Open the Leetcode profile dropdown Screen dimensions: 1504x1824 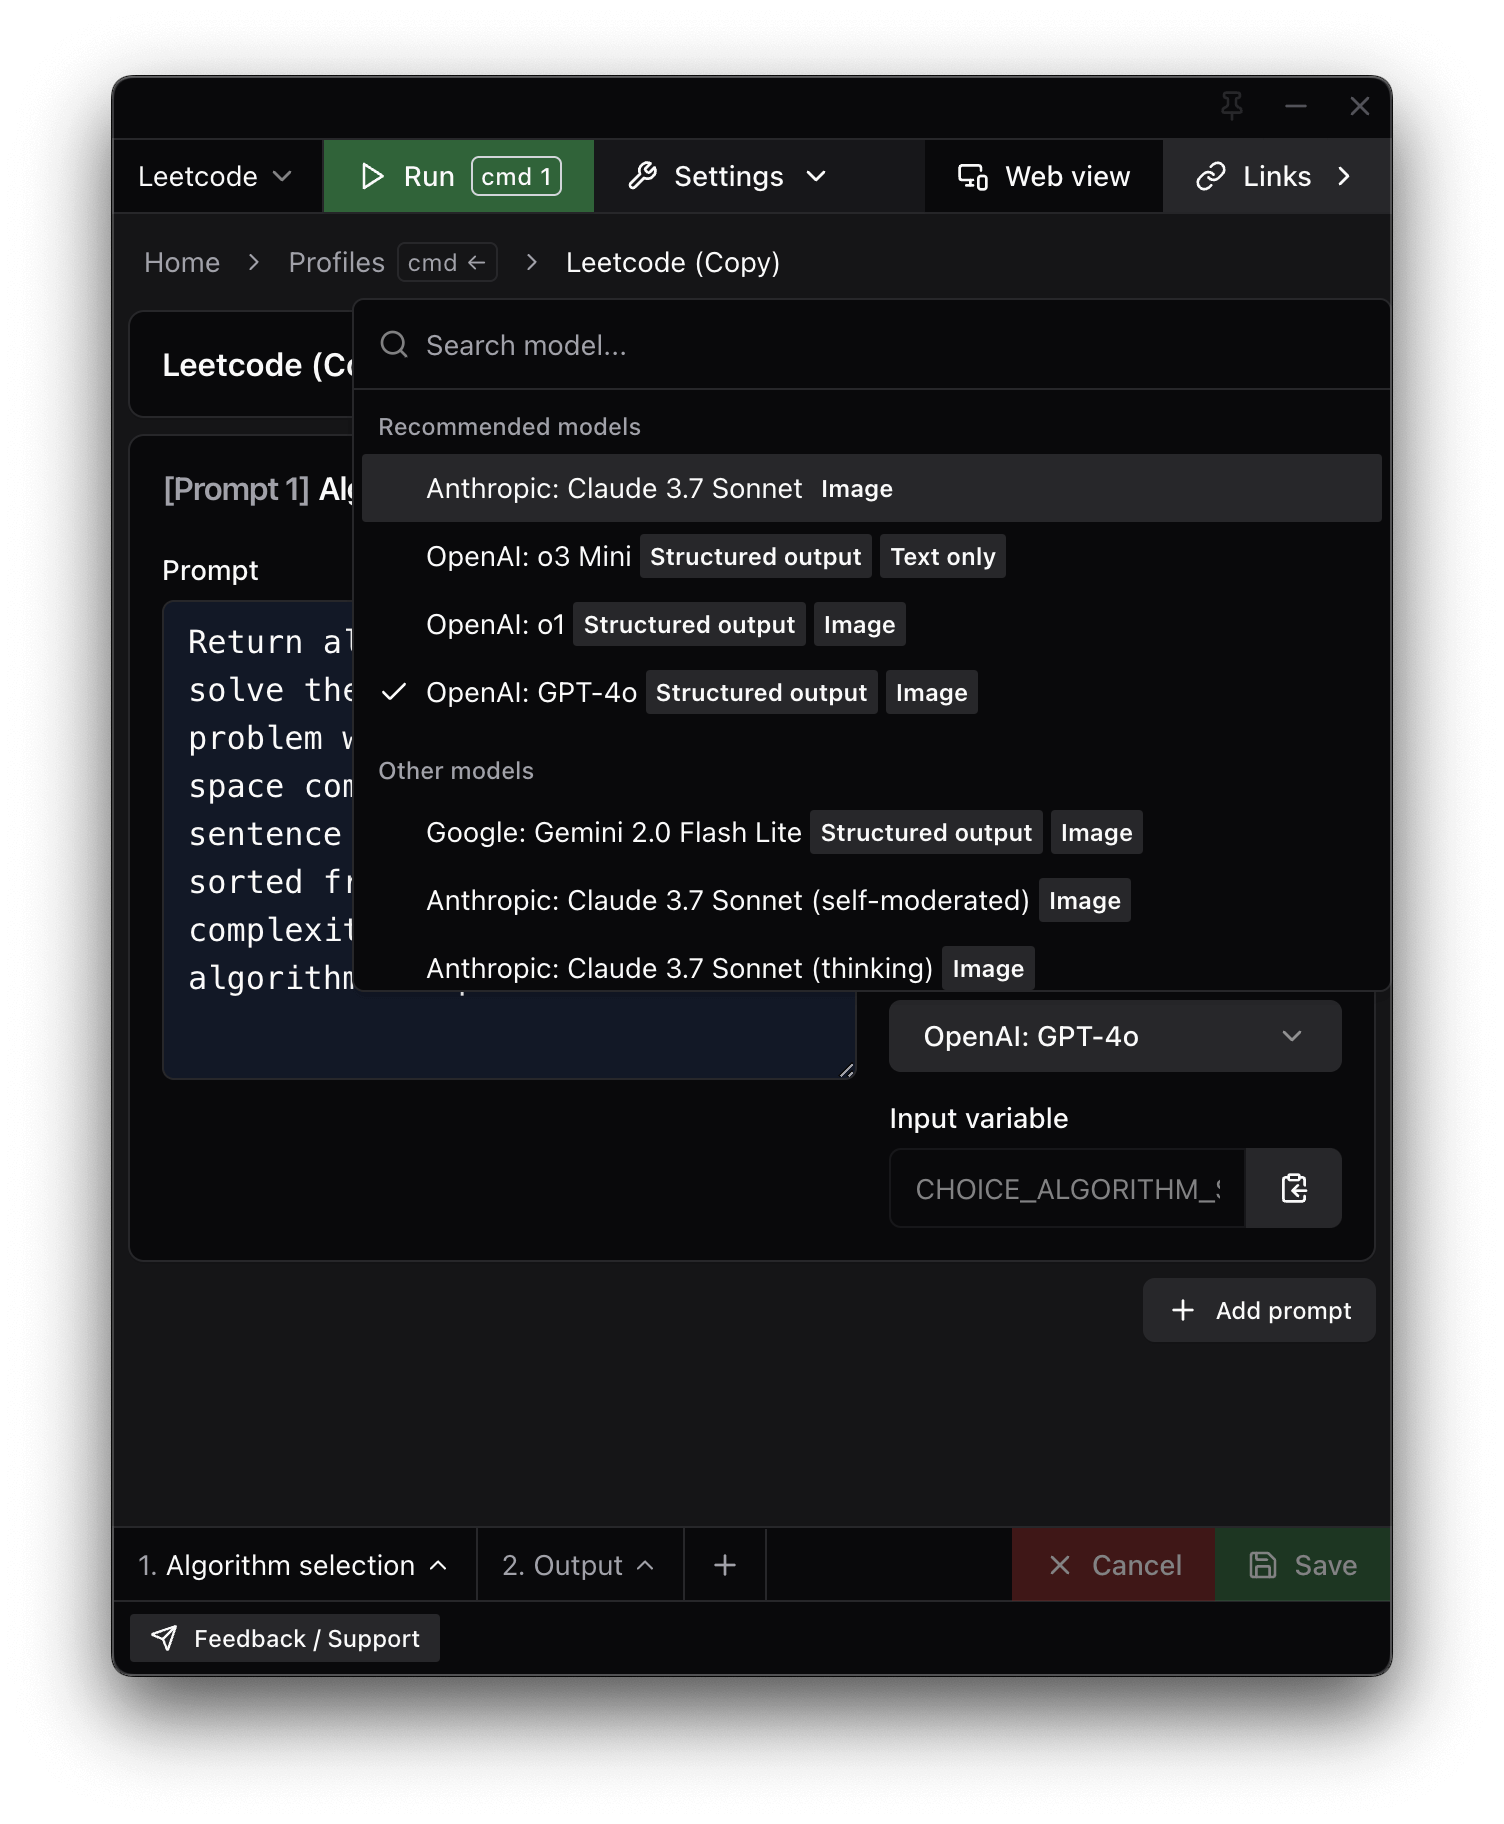tap(215, 177)
